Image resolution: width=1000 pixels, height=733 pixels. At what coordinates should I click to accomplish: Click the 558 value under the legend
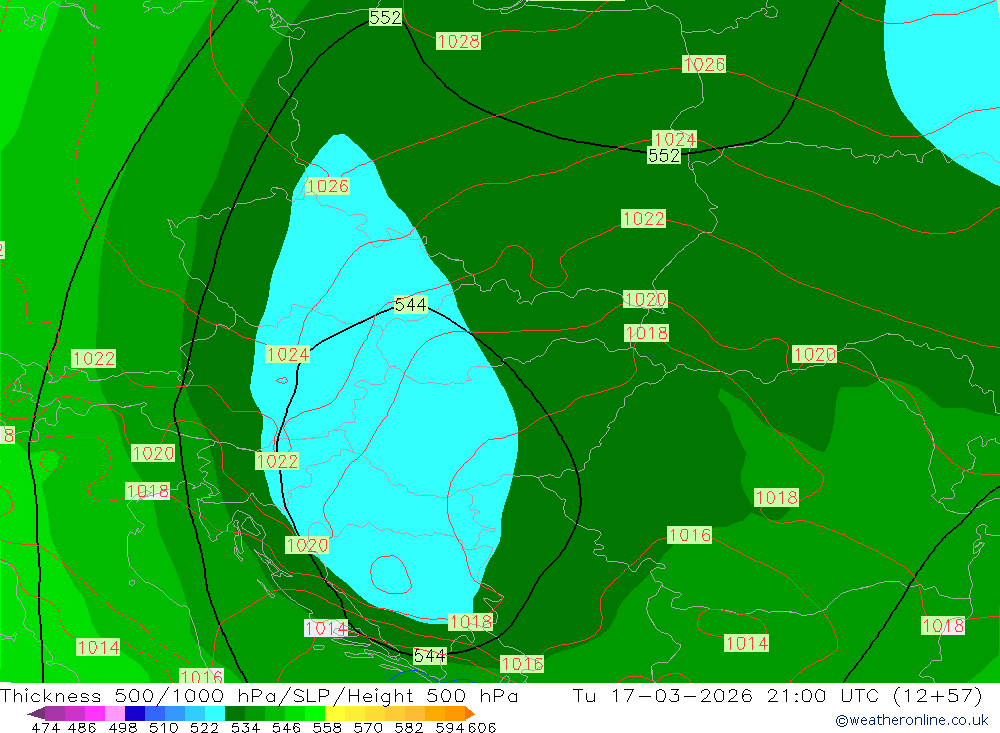tap(327, 728)
